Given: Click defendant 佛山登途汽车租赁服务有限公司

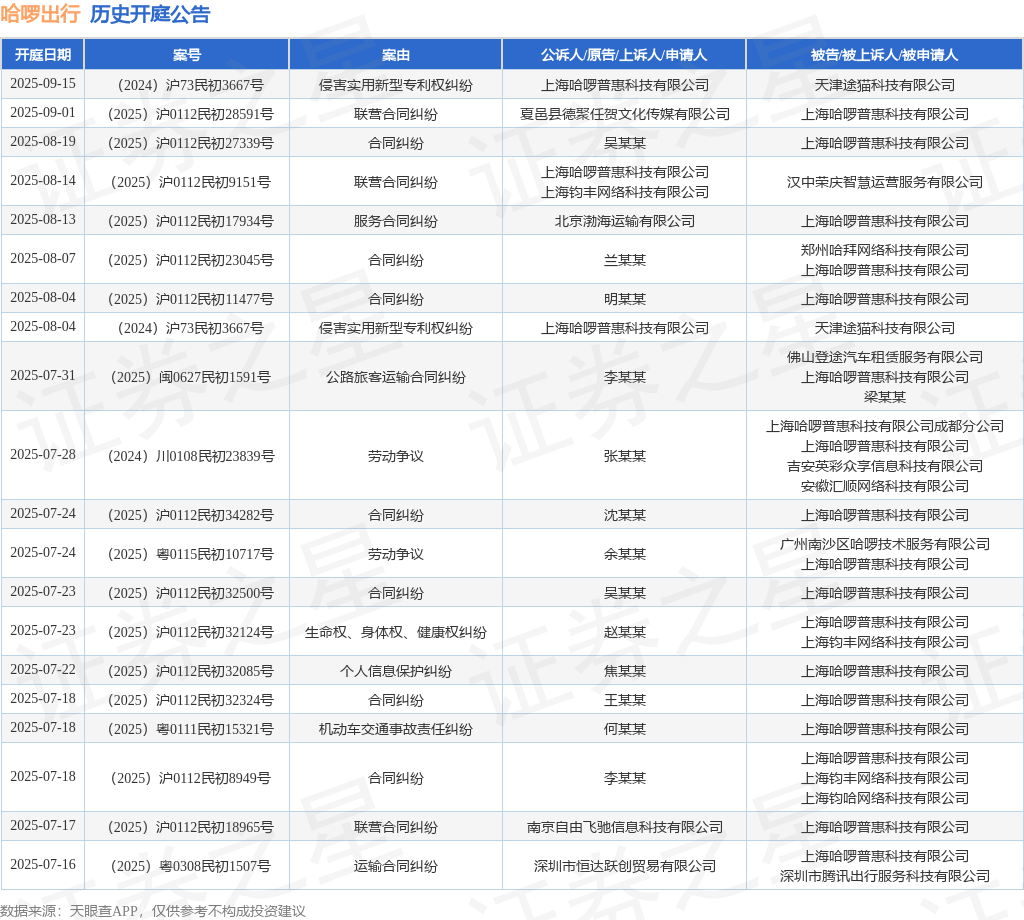Looking at the screenshot, I should click(x=885, y=357).
